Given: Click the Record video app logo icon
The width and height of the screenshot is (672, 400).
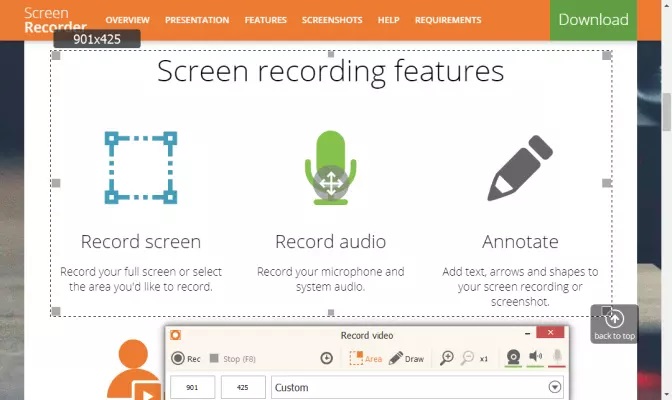Looking at the screenshot, I should [x=175, y=335].
